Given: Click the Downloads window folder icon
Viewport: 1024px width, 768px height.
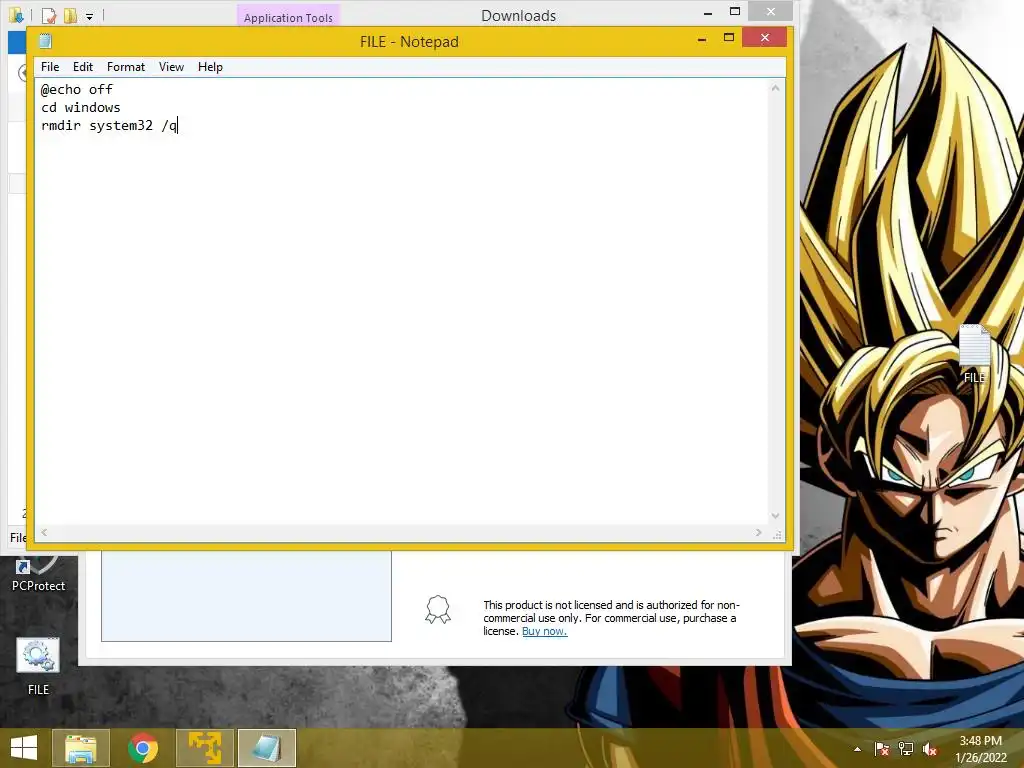Looking at the screenshot, I should pyautogui.click(x=16, y=15).
